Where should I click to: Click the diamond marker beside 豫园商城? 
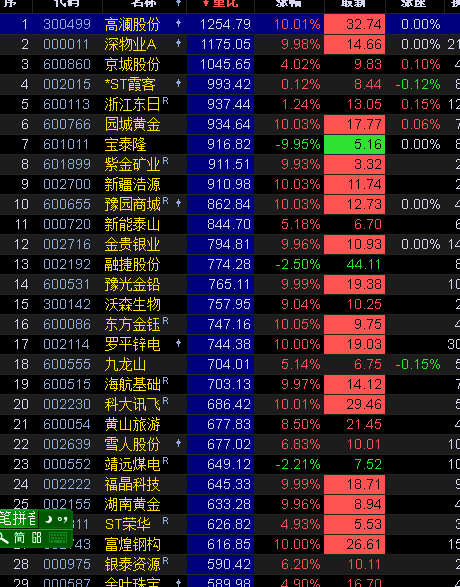point(179,203)
